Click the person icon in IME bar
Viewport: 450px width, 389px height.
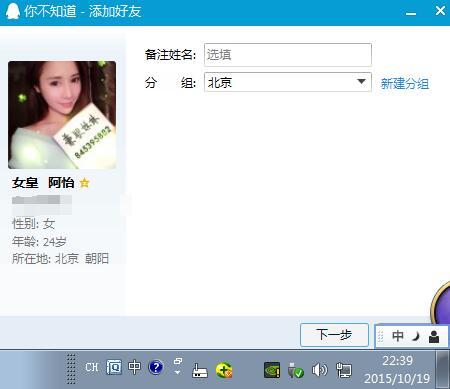click(434, 337)
